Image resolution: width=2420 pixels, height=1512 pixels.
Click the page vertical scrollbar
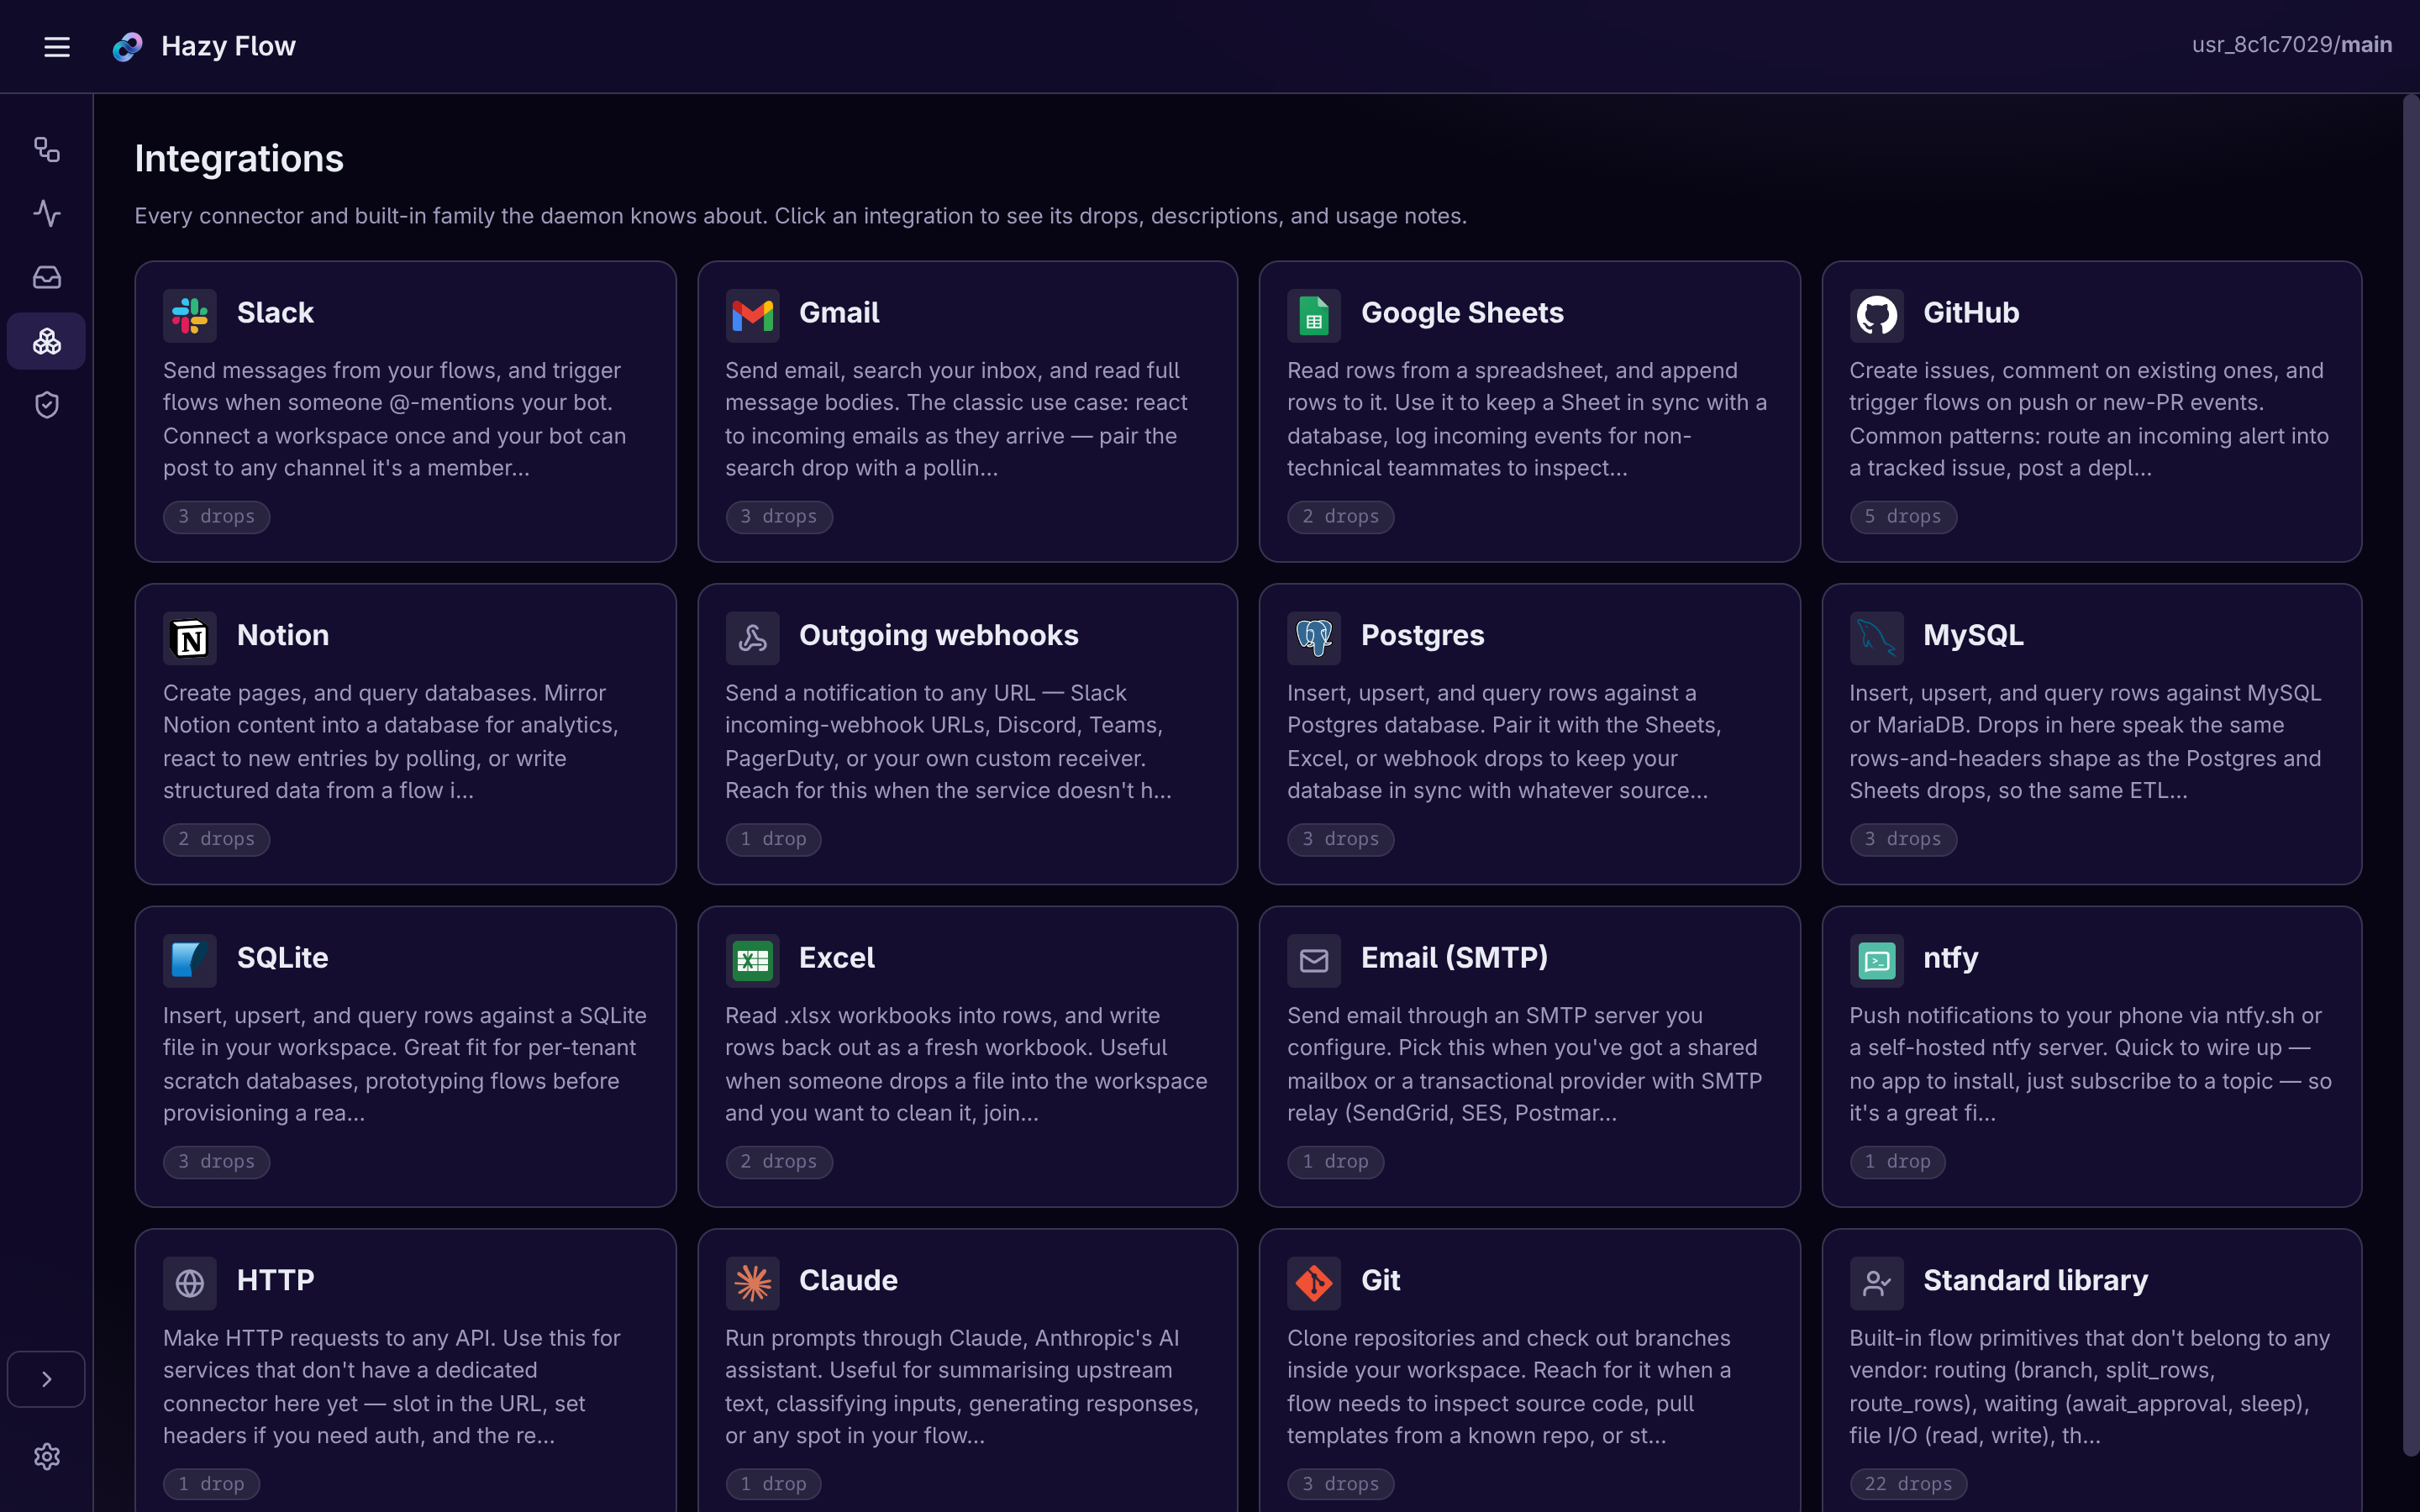pyautogui.click(x=2411, y=775)
